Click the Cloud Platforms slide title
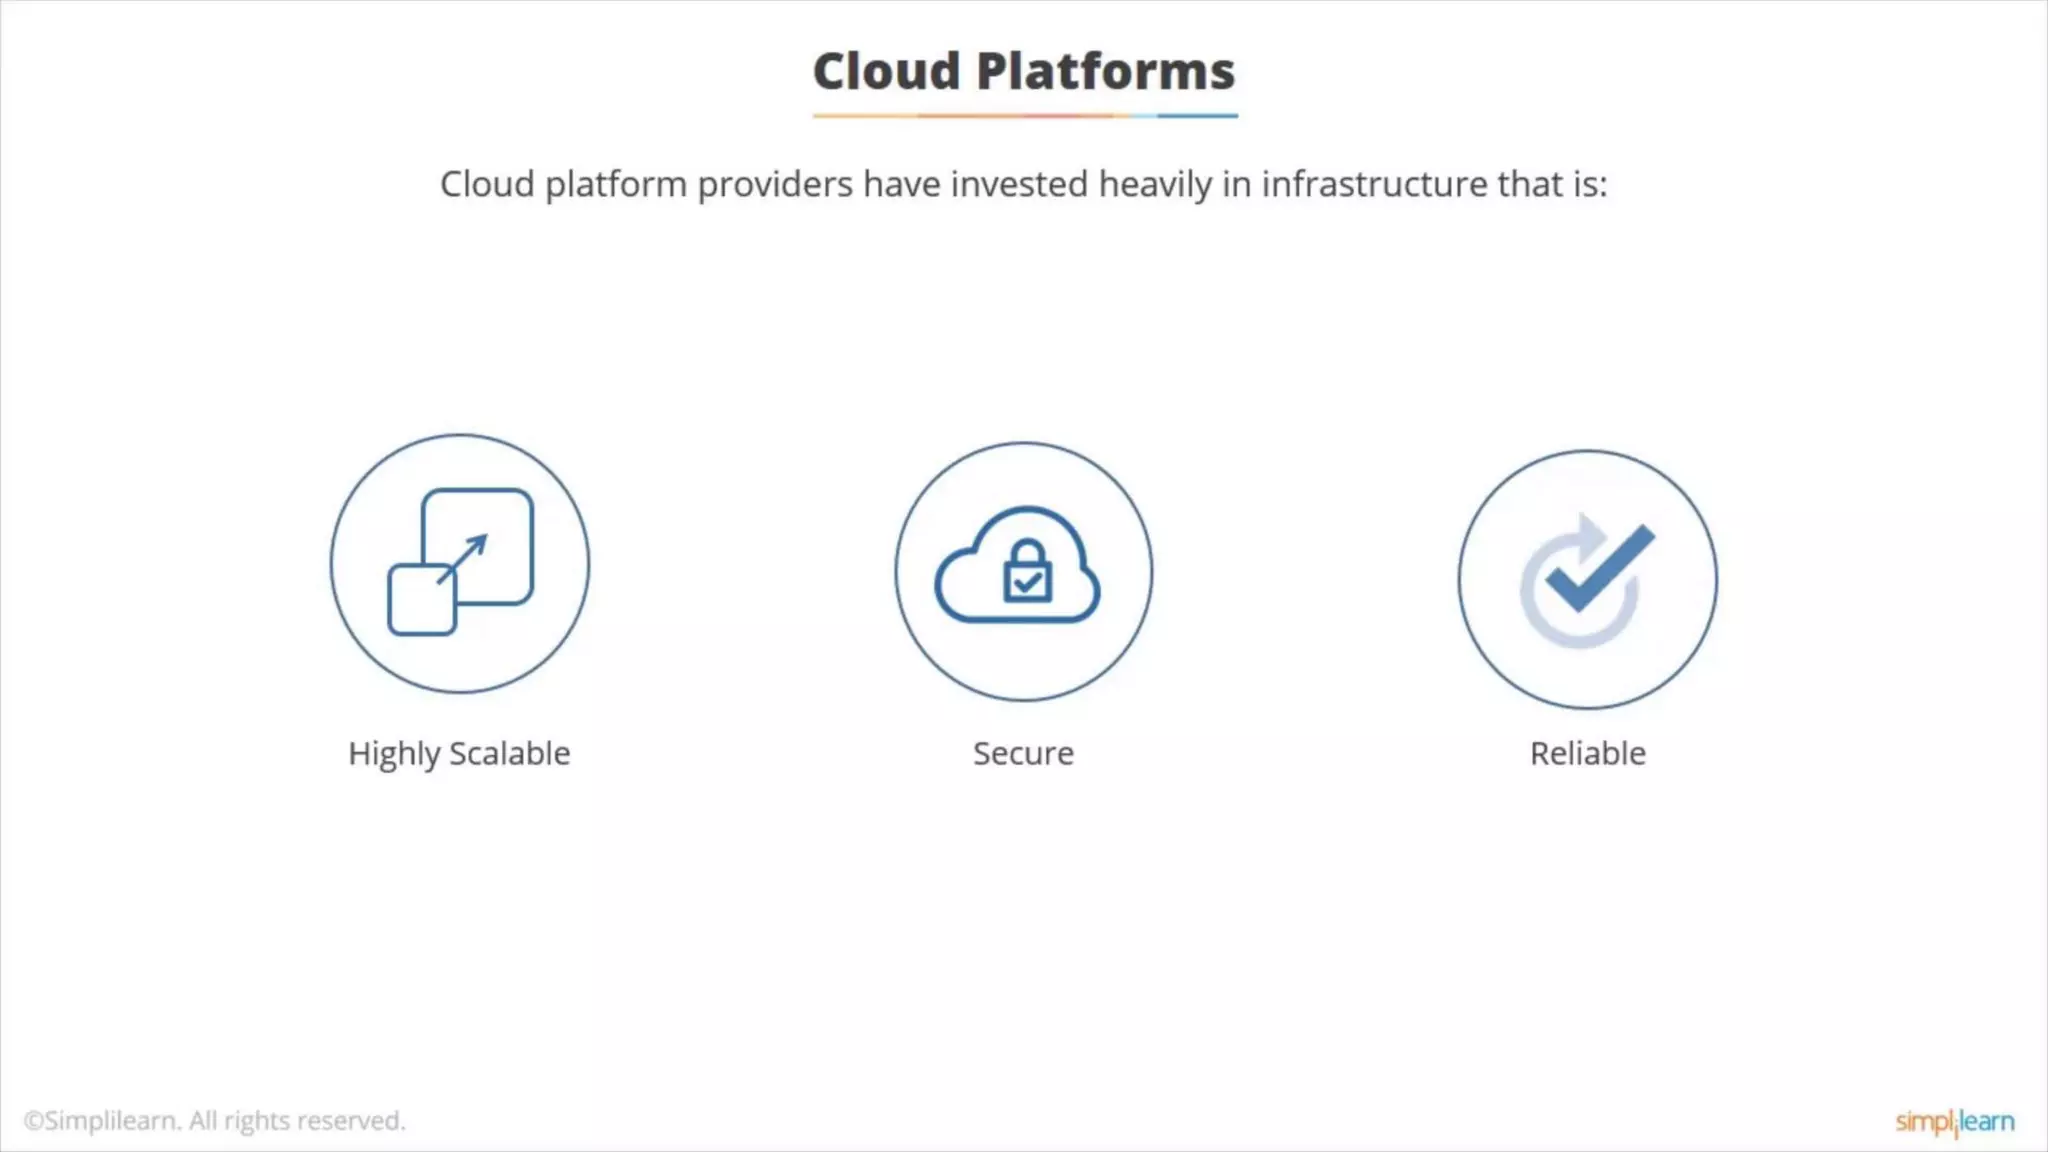Image resolution: width=2048 pixels, height=1152 pixels. click(x=1023, y=71)
